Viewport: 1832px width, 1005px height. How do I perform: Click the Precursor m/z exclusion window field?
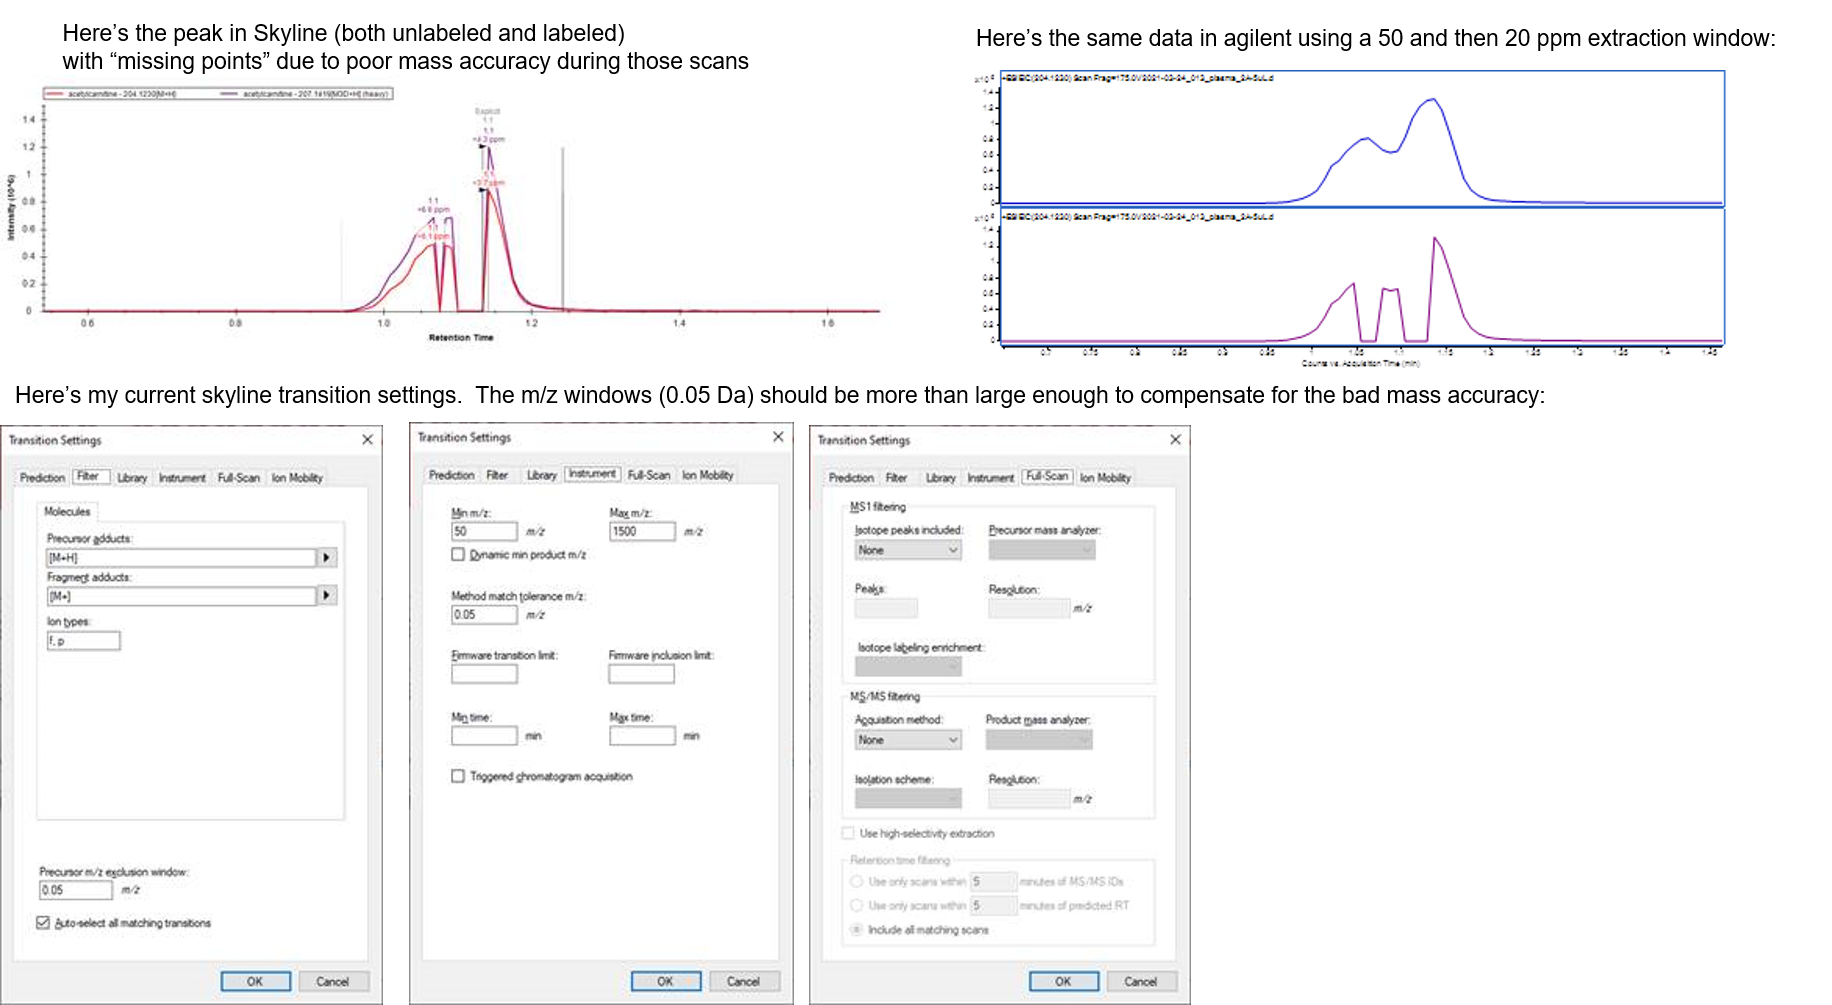pos(75,890)
